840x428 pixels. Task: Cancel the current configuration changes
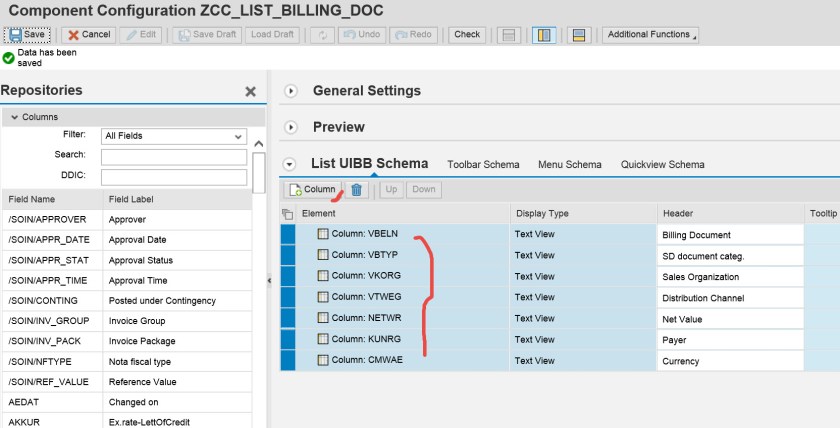(x=88, y=34)
